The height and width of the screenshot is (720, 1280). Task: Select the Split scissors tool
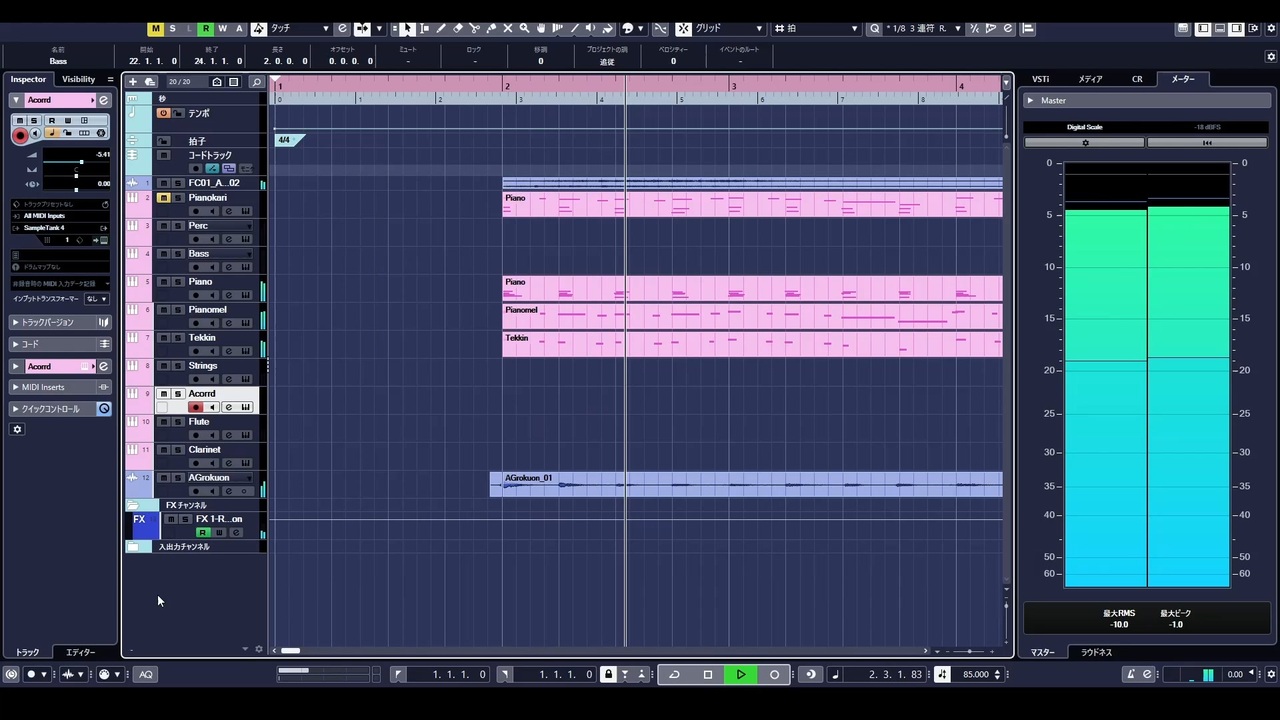[x=474, y=28]
